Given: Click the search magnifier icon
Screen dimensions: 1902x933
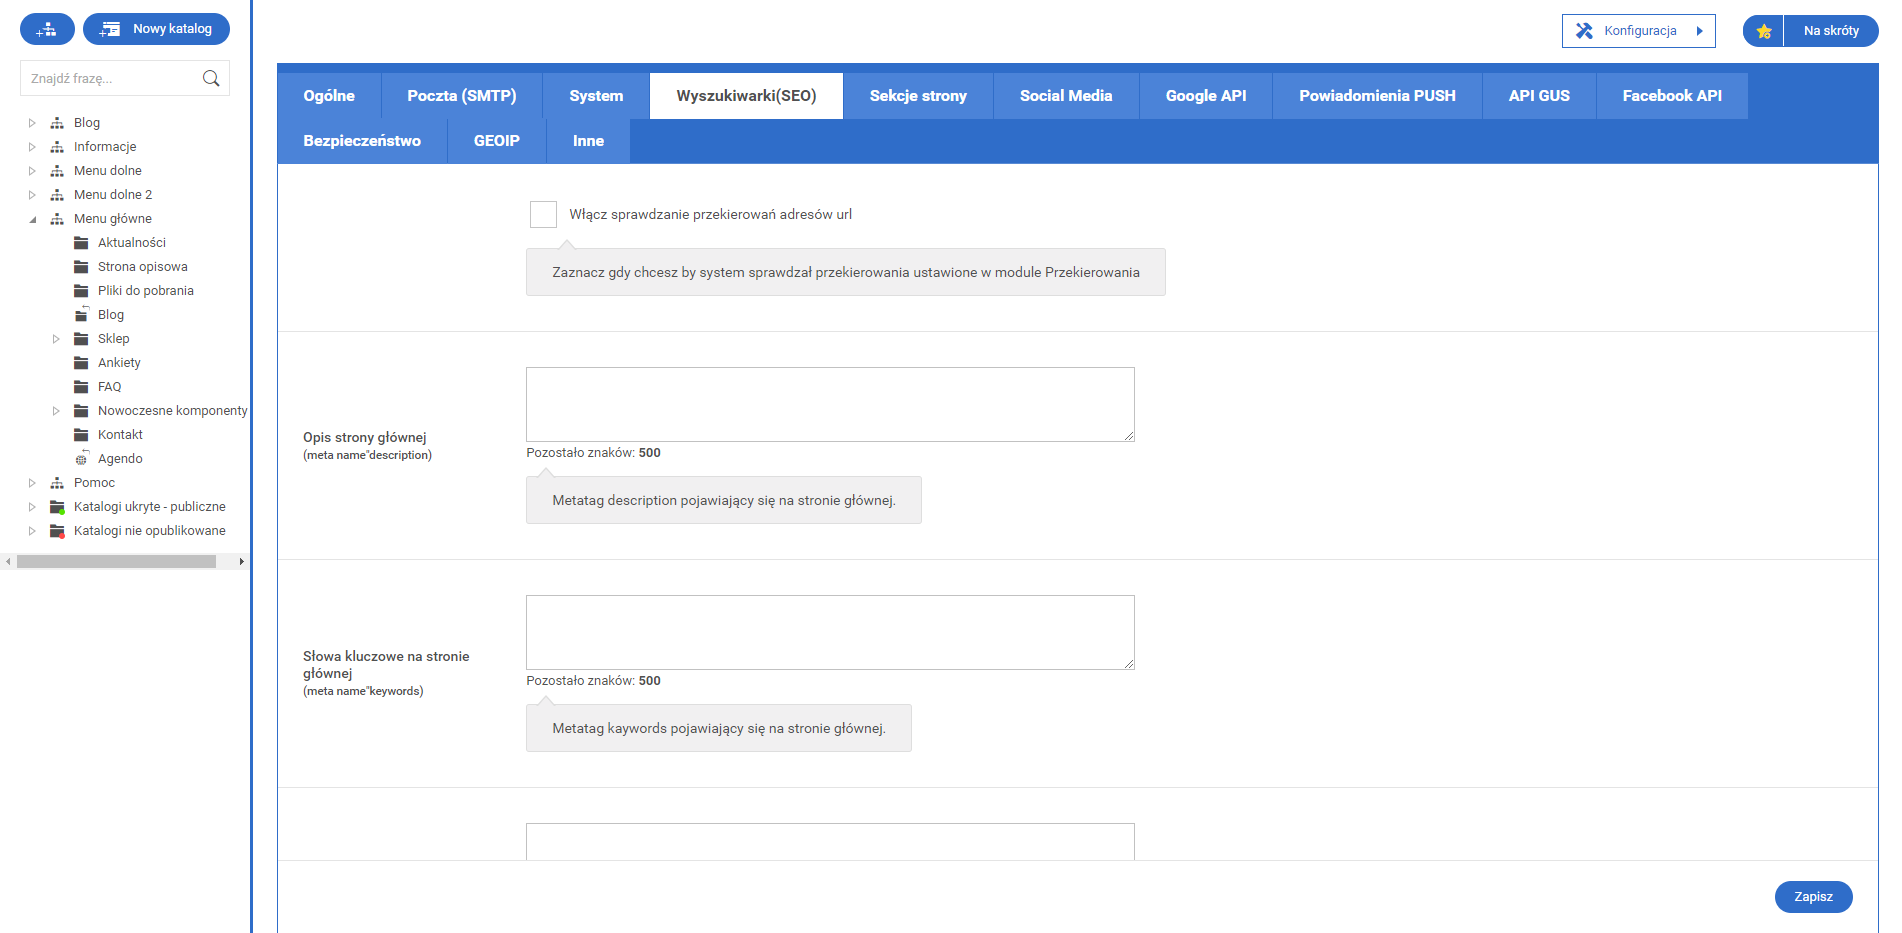Looking at the screenshot, I should 211,78.
